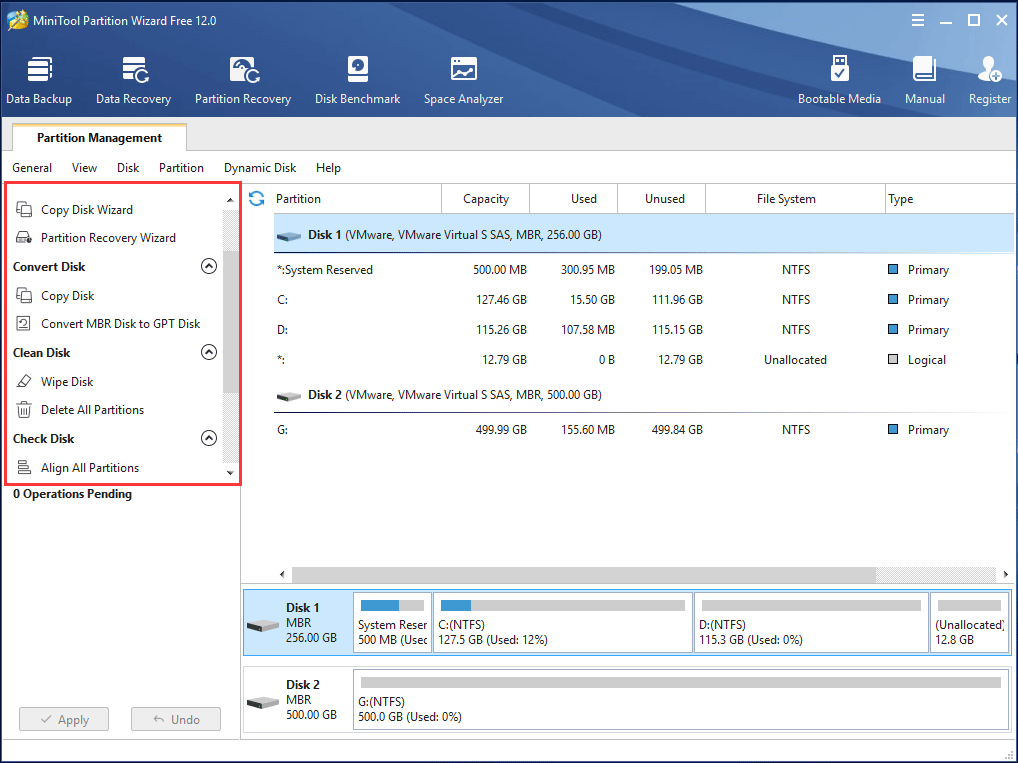Collapse the Clean Disk section
Viewport: 1018px width, 763px height.
coord(208,352)
